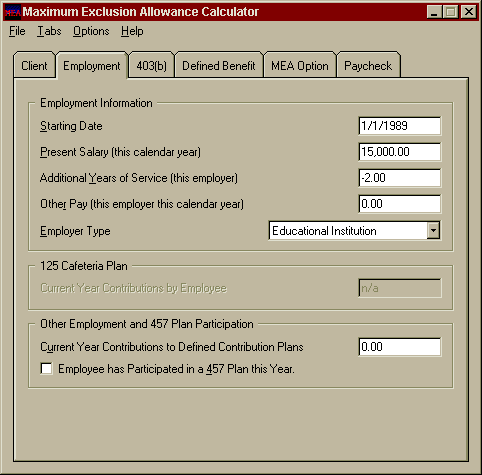
Task: Expand the Employer Type dropdown arrow
Action: click(x=433, y=230)
